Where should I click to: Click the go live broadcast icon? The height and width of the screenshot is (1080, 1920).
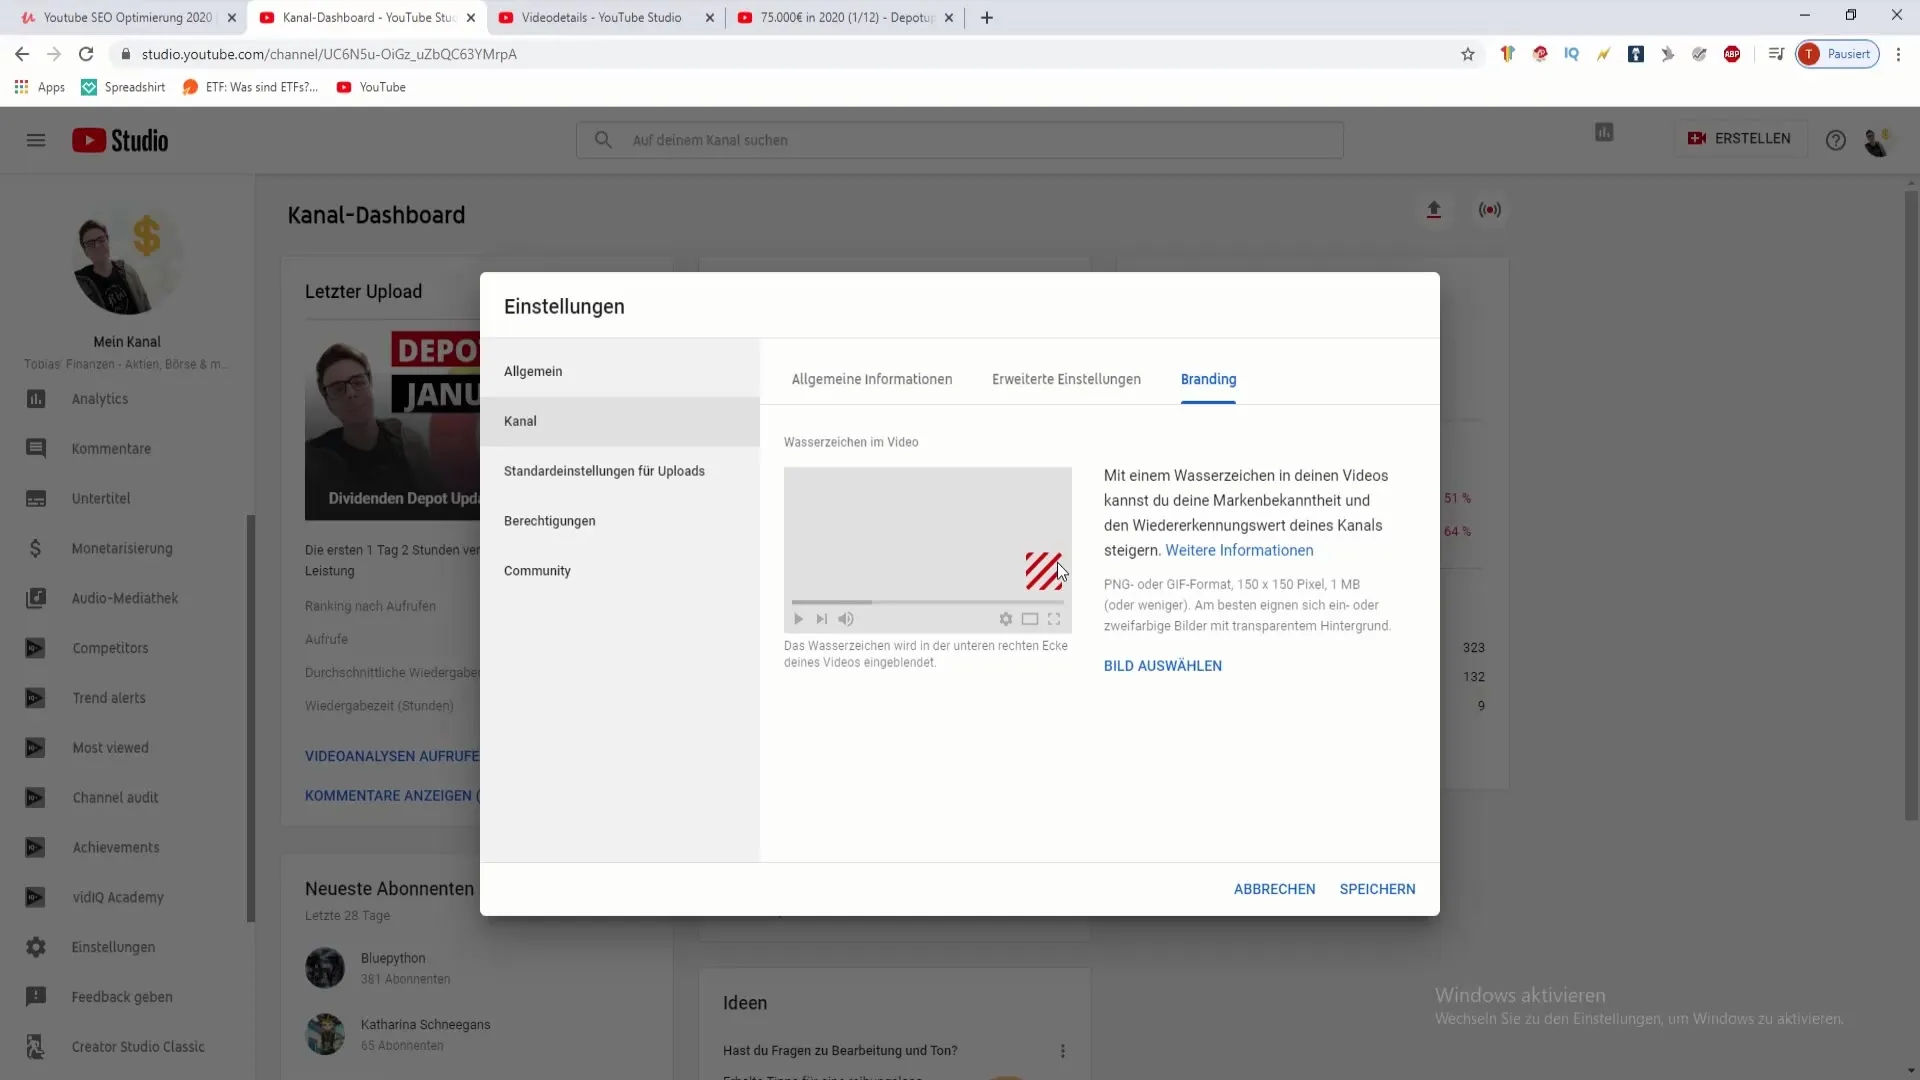tap(1490, 210)
